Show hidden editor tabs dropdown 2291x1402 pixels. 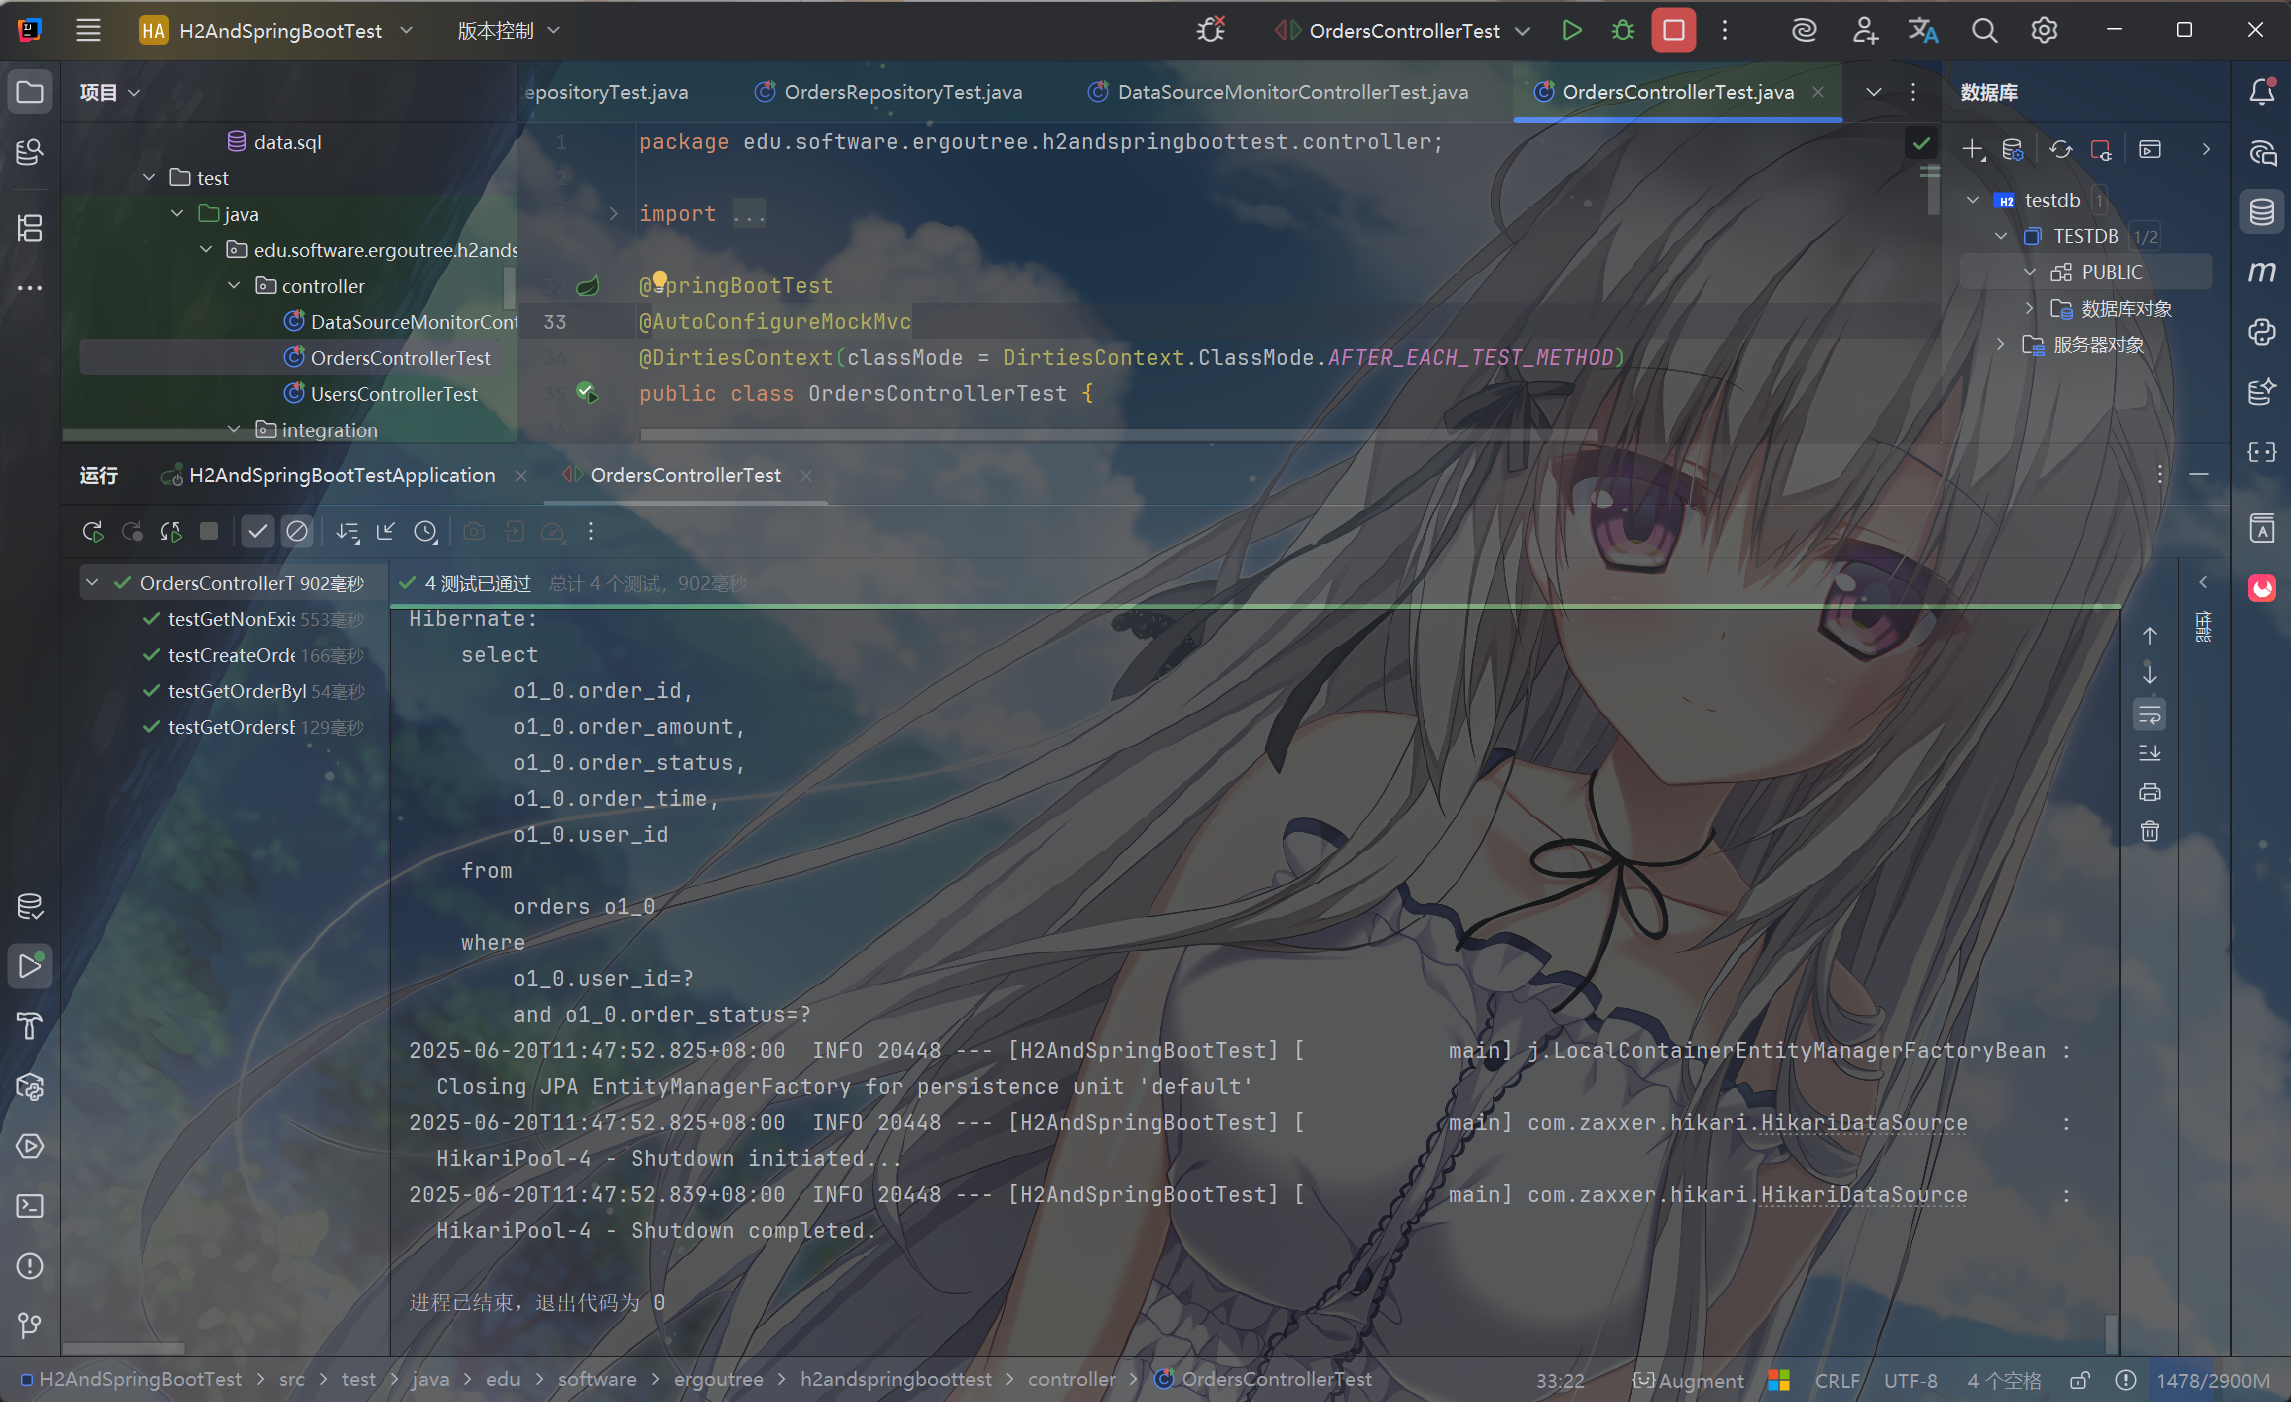(x=1874, y=92)
